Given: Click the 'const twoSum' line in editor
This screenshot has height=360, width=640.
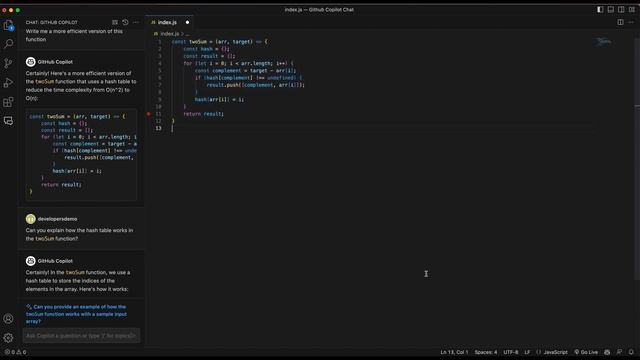Looking at the screenshot, I should click(220, 42).
